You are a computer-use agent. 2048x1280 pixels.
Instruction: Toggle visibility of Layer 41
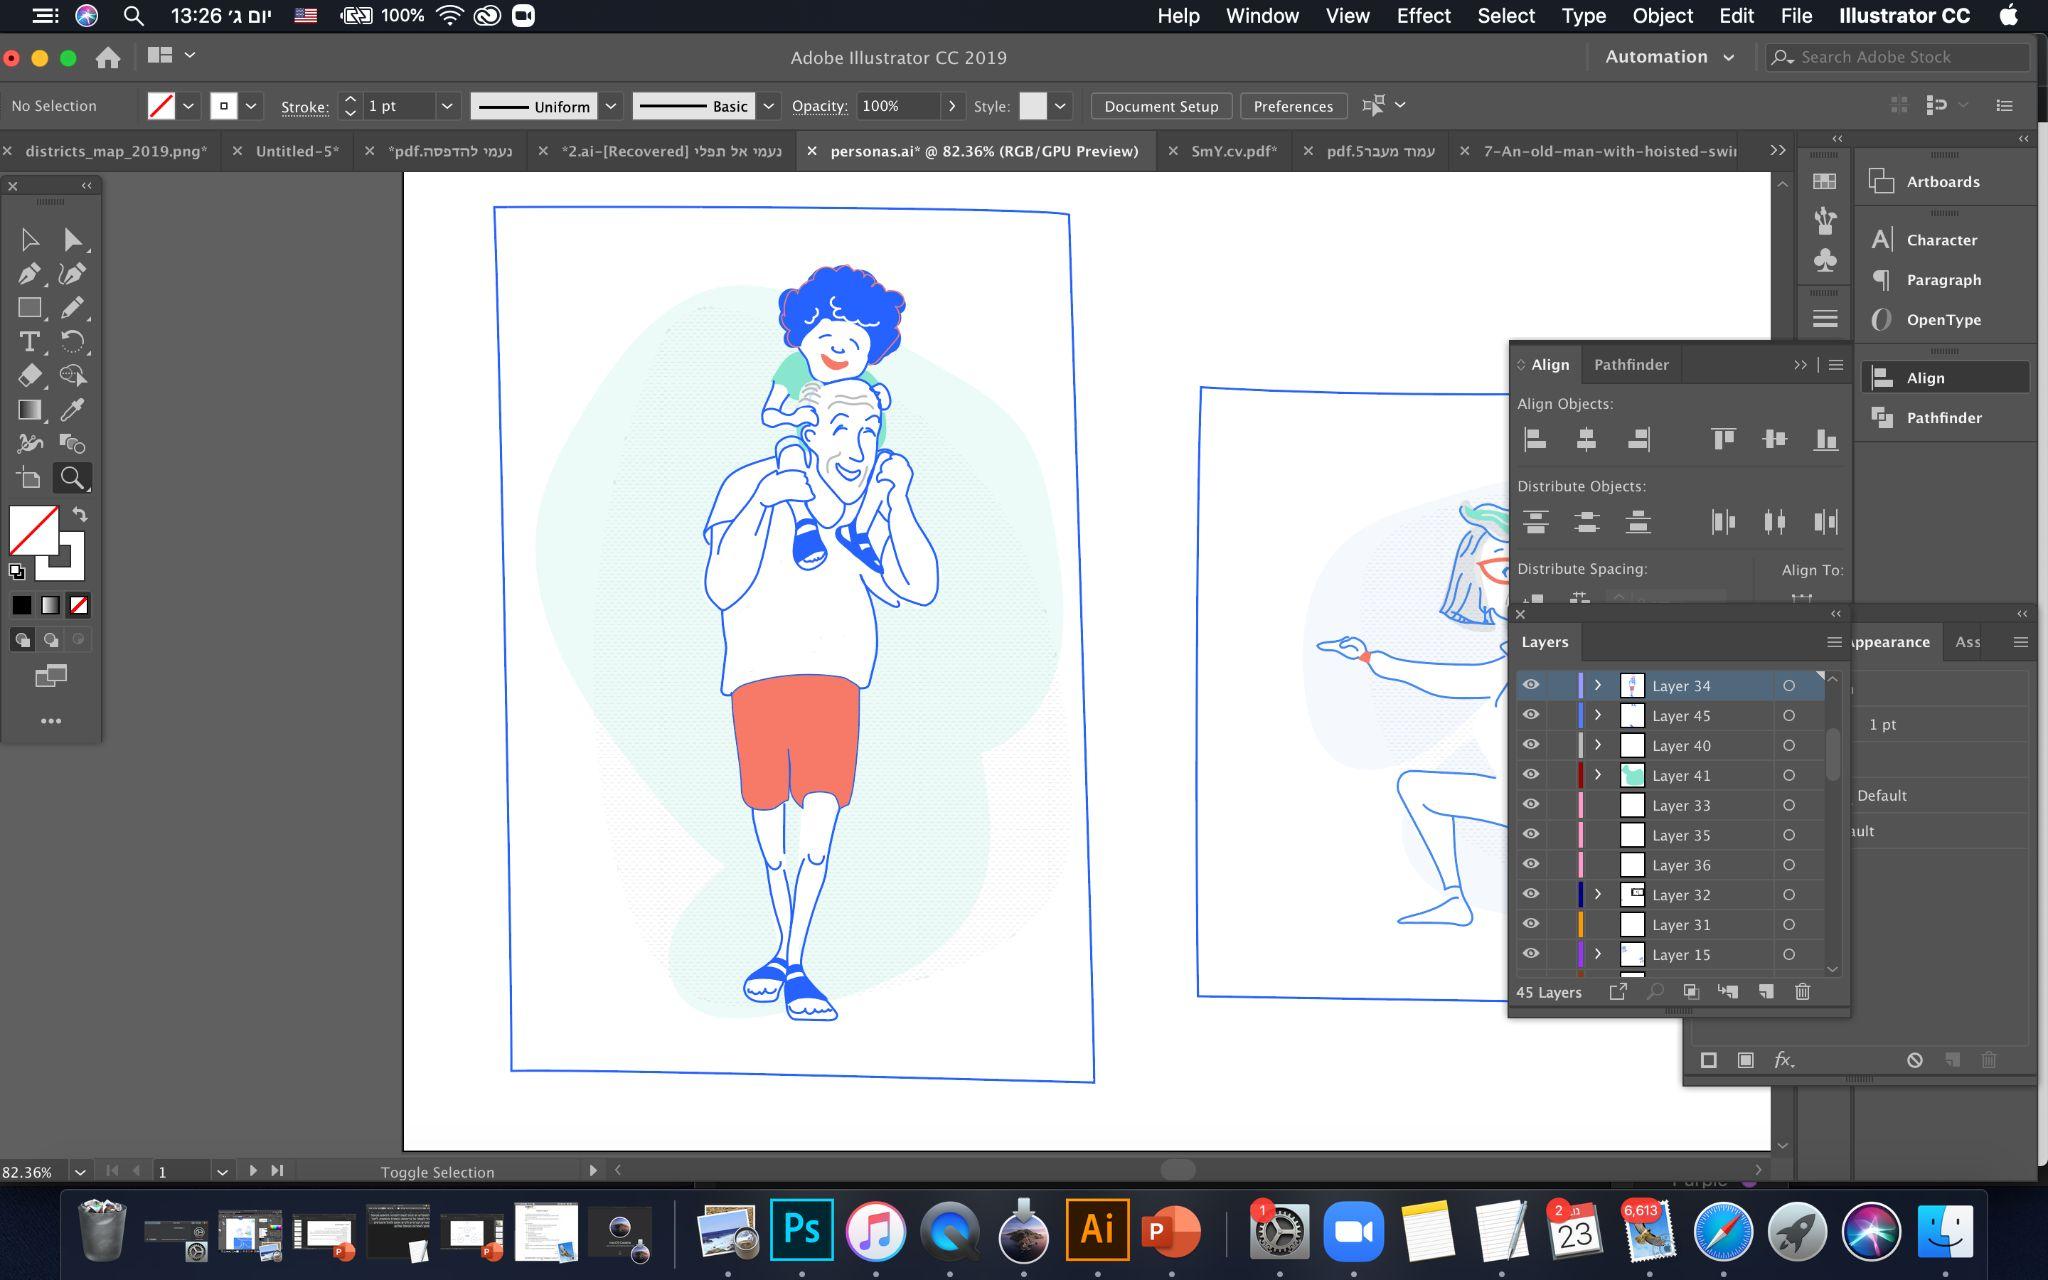[1531, 775]
